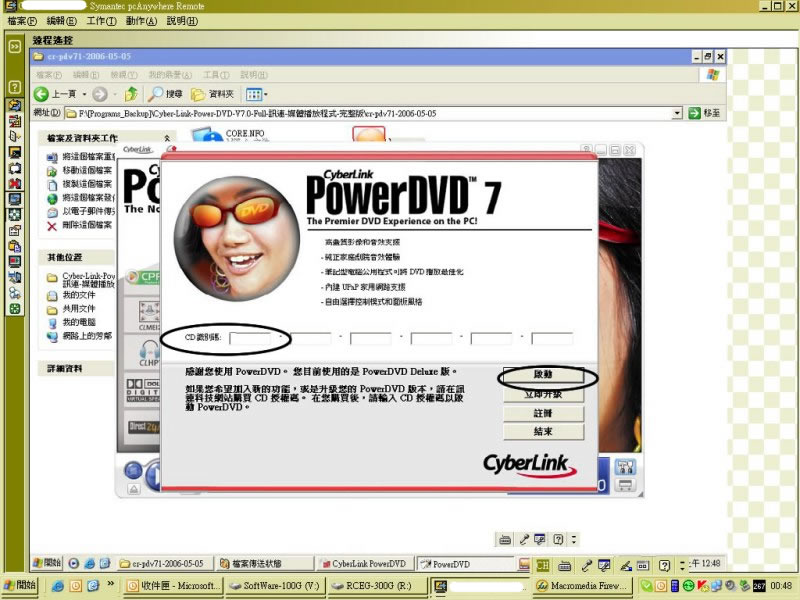Go up one folder level in Explorer
Screen dimensions: 800x600
click(132, 94)
